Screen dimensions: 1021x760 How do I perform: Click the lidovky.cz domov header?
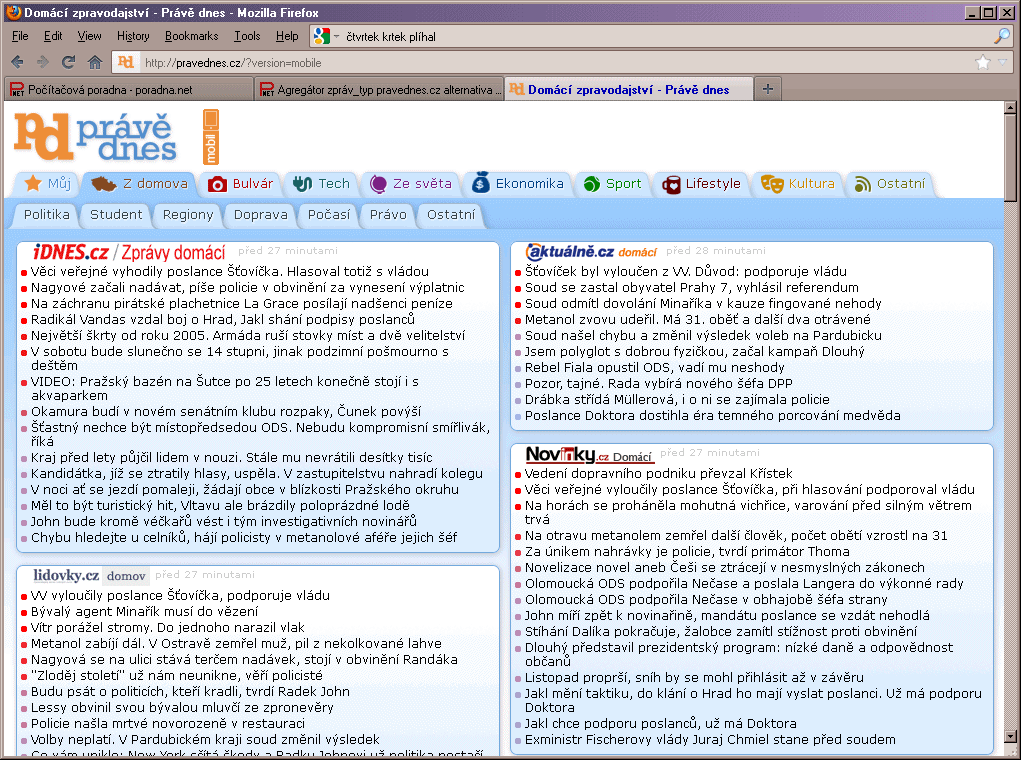coord(92,575)
